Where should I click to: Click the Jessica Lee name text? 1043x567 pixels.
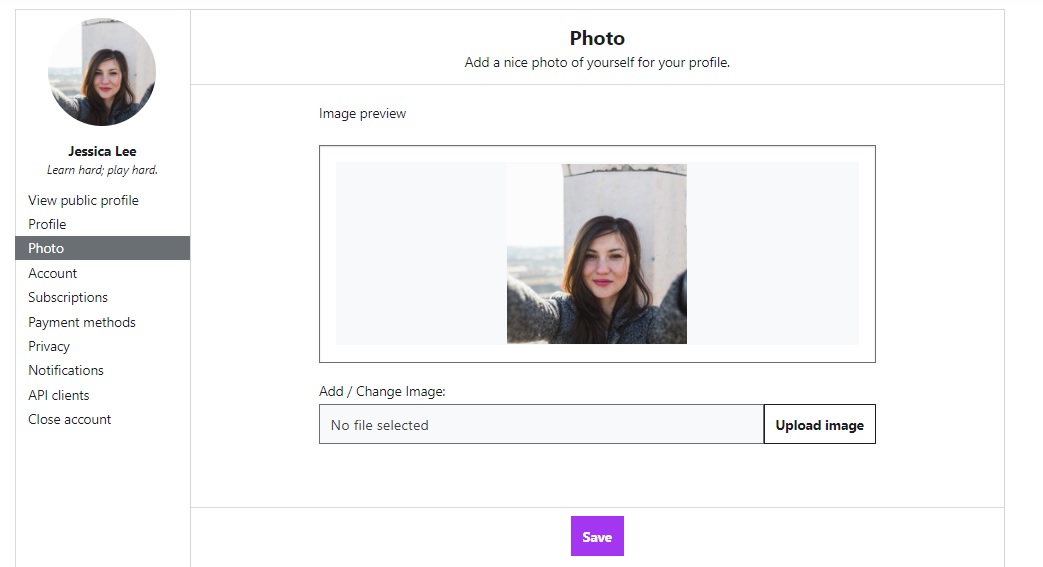pyautogui.click(x=102, y=151)
